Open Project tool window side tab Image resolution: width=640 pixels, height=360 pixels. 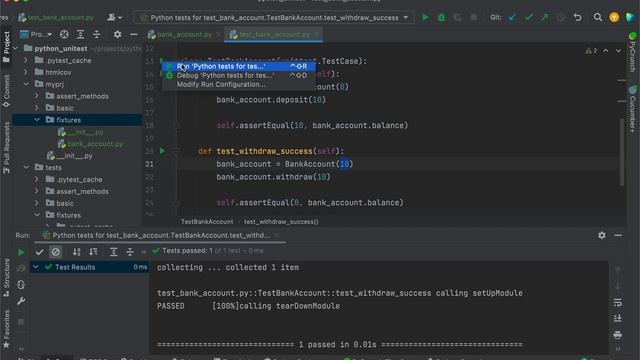6,47
